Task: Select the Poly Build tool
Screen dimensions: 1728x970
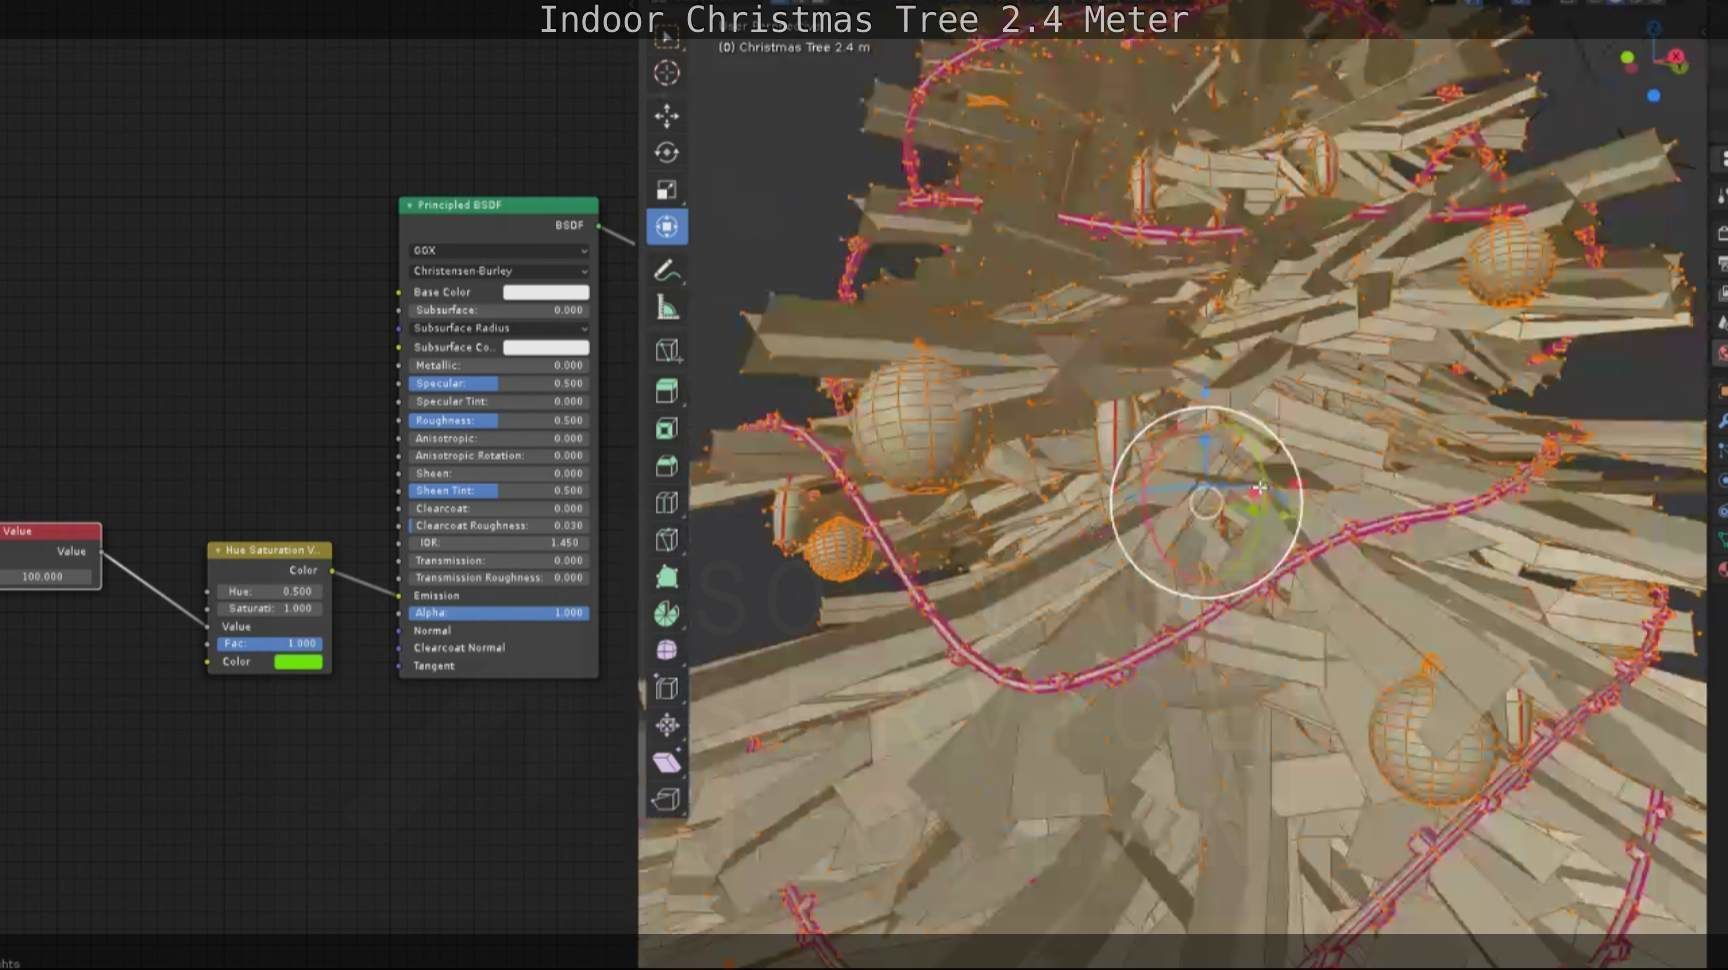Action: tap(667, 577)
